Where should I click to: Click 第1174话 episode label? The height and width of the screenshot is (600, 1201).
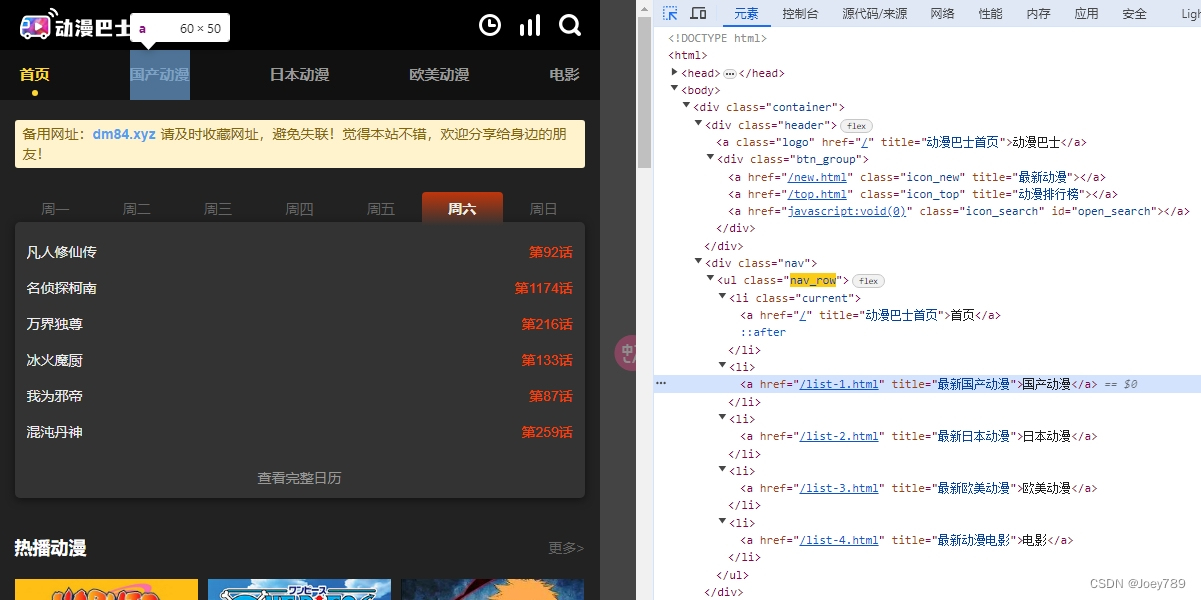click(x=543, y=288)
